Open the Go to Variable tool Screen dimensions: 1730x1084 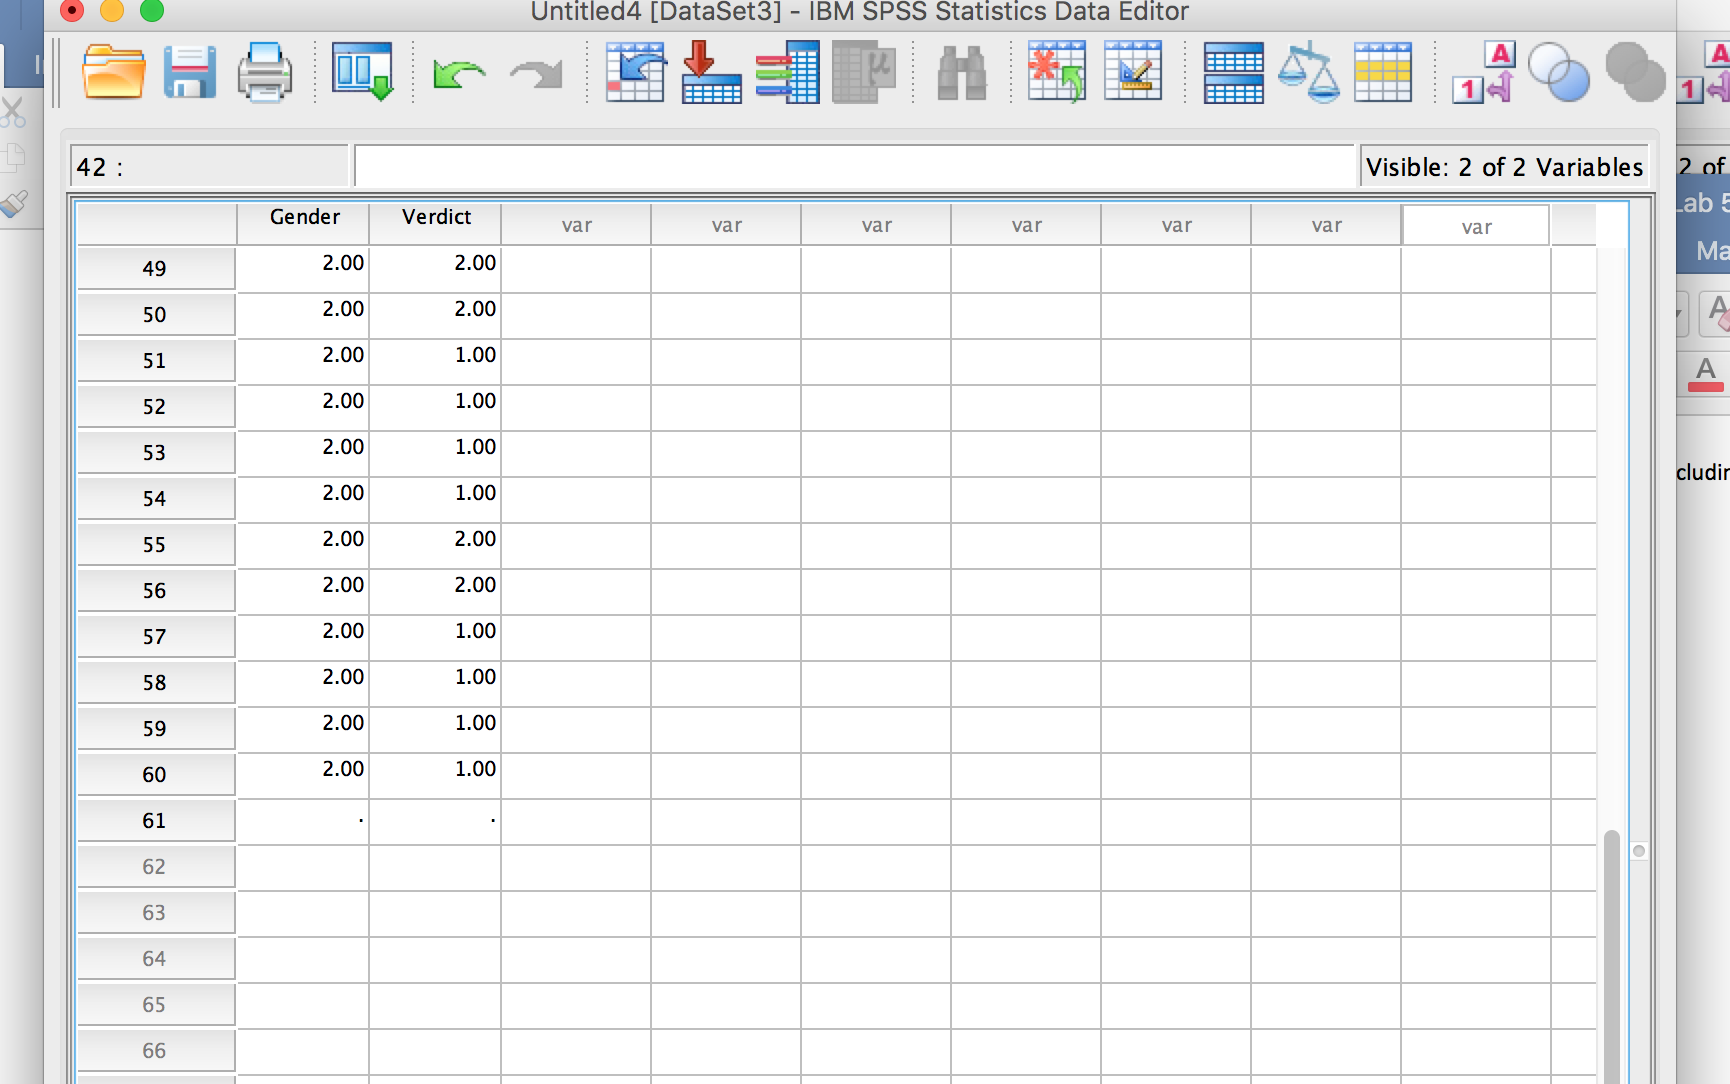[711, 73]
